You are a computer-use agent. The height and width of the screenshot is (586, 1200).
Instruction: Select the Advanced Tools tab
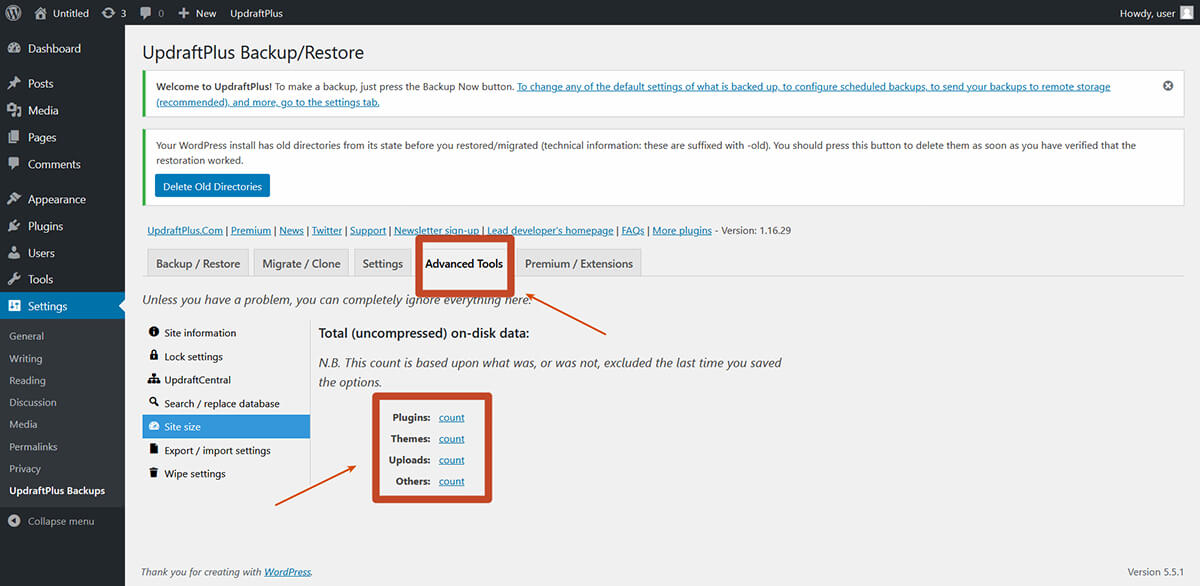tap(464, 264)
